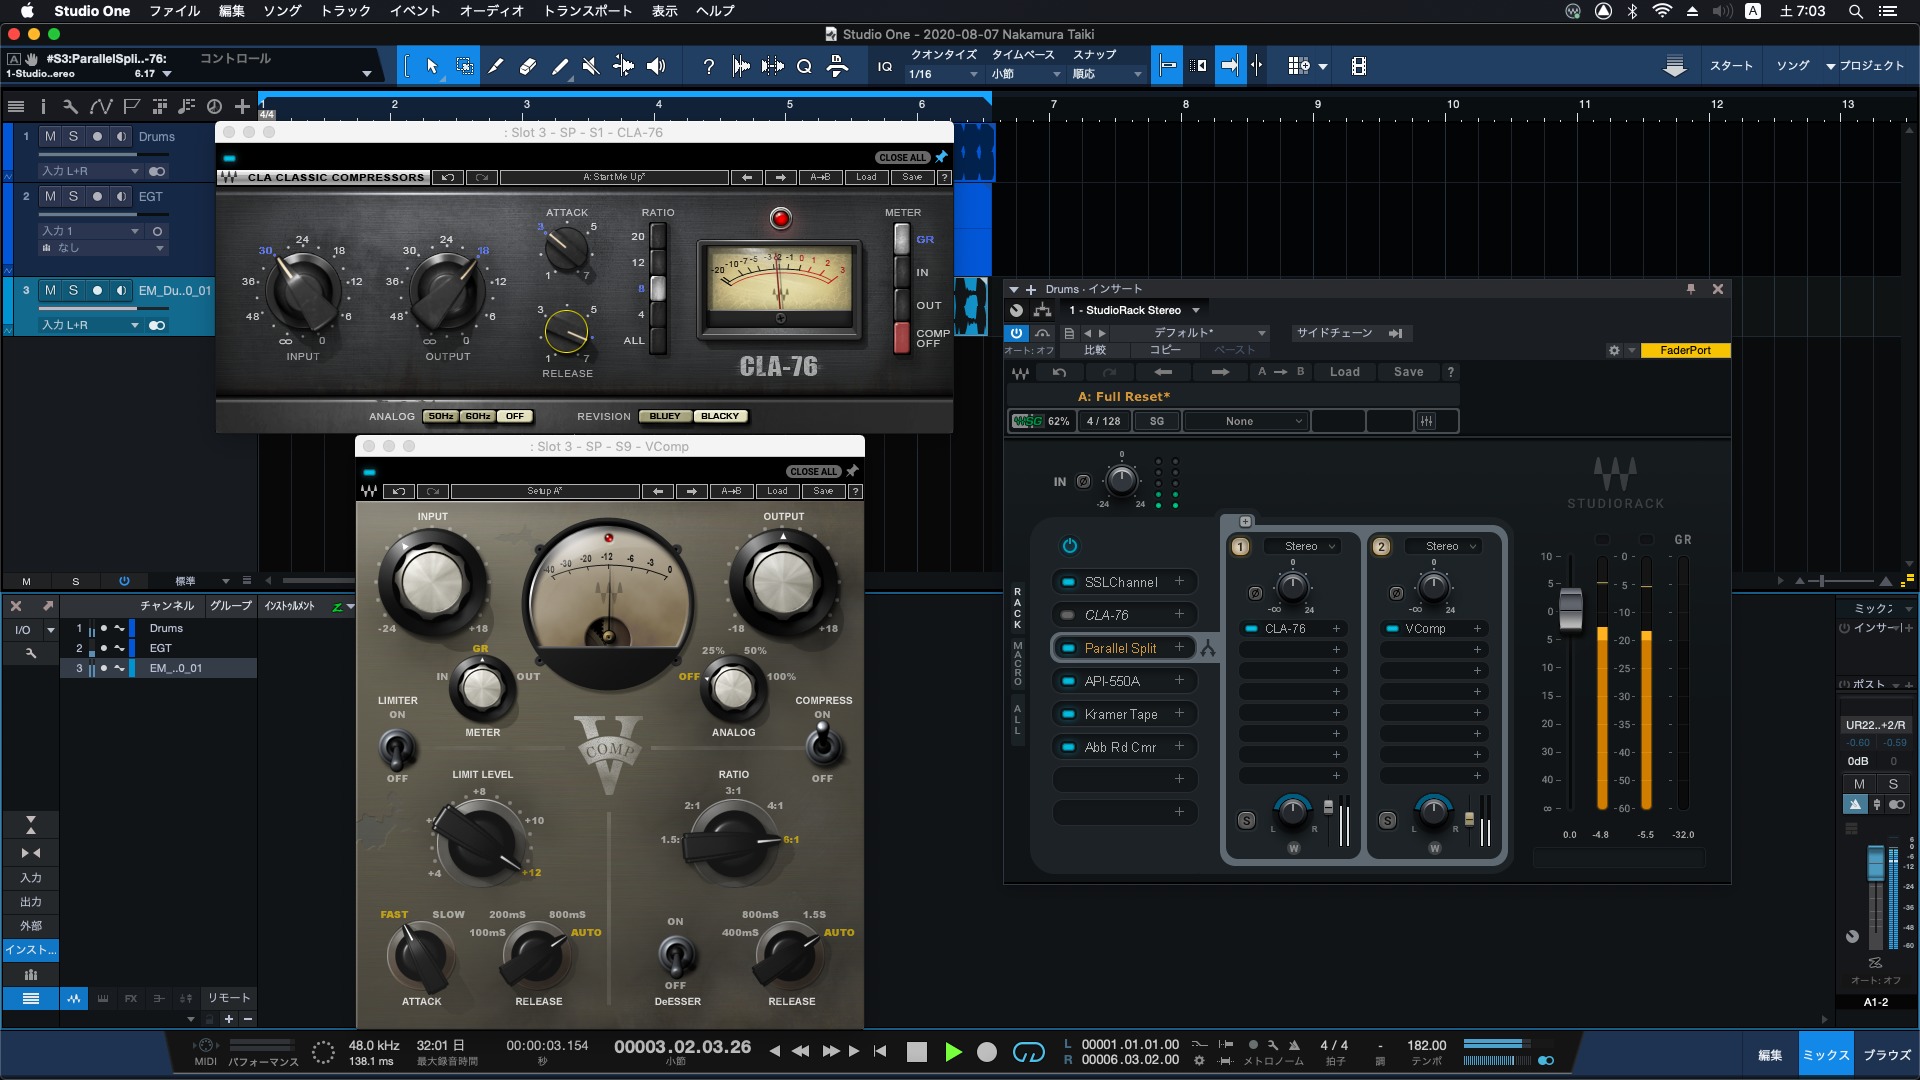This screenshot has width=1920, height=1080.
Task: Click CLA-76 ratio 20 button
Action: (657, 237)
